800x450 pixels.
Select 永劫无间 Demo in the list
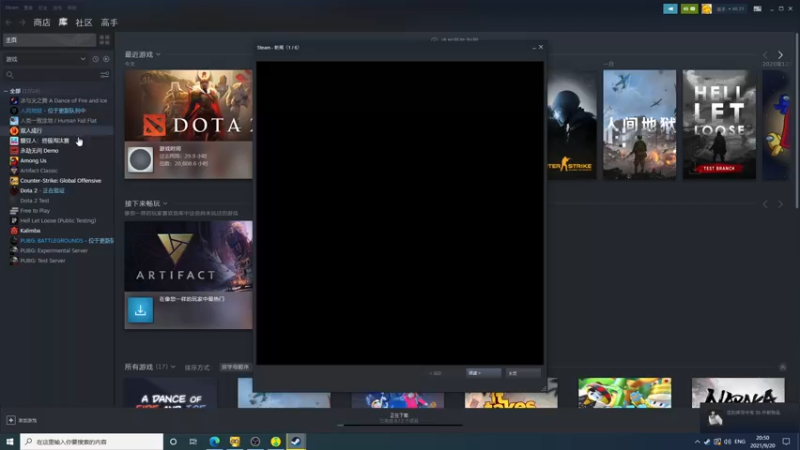(39, 151)
